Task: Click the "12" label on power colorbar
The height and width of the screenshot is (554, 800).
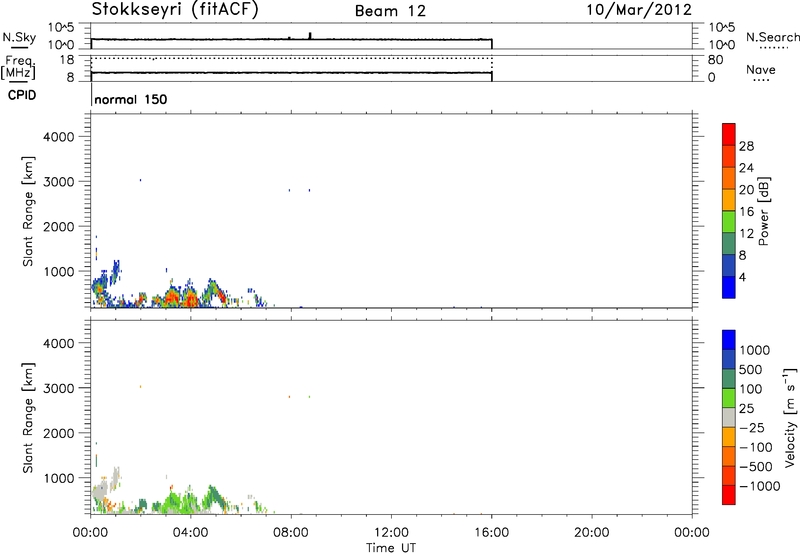Action: pos(746,234)
